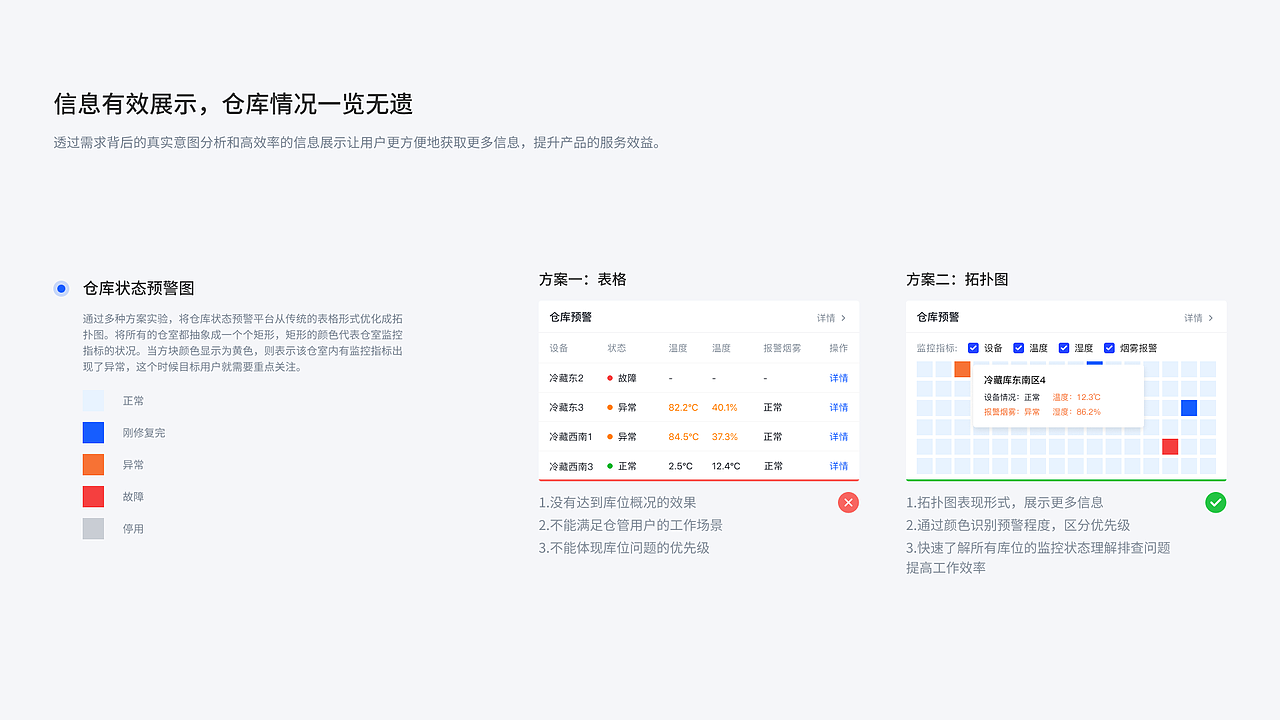
Task: Open 详情 link for 冷藏东2 row
Action: 838,378
